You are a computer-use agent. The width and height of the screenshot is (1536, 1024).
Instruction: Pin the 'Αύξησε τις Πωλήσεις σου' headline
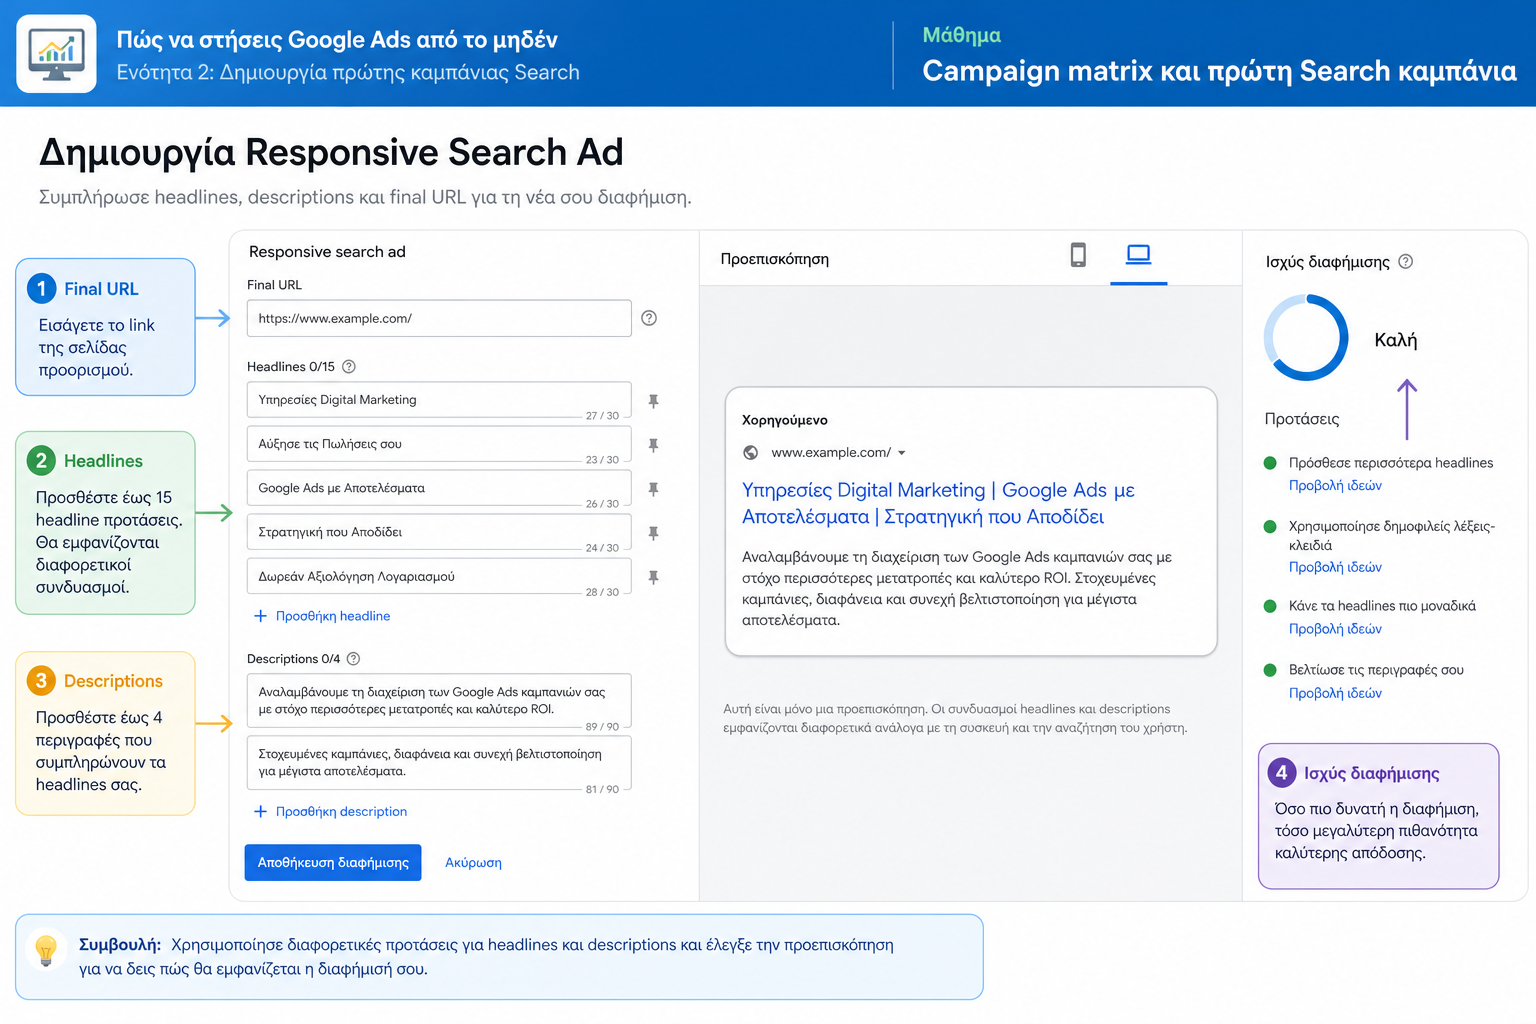653,445
